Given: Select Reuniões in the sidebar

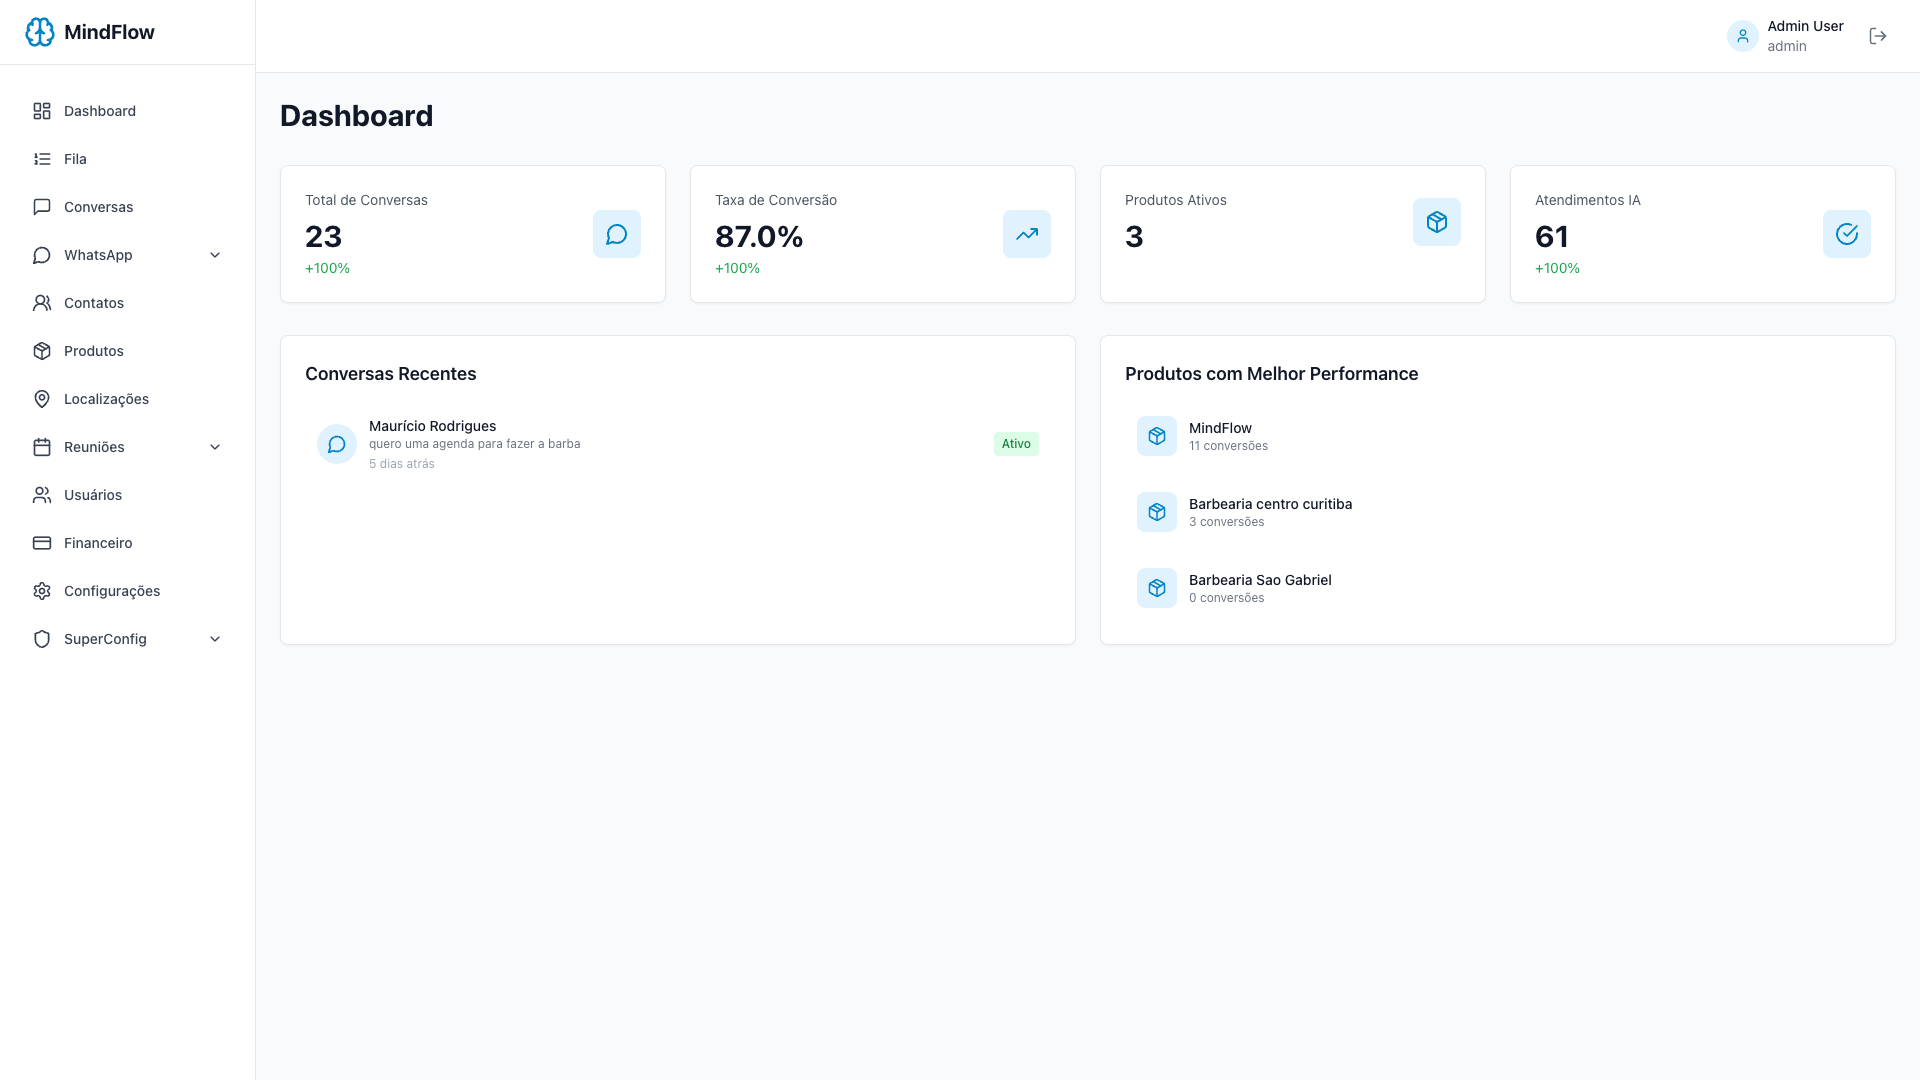Looking at the screenshot, I should [x=127, y=447].
